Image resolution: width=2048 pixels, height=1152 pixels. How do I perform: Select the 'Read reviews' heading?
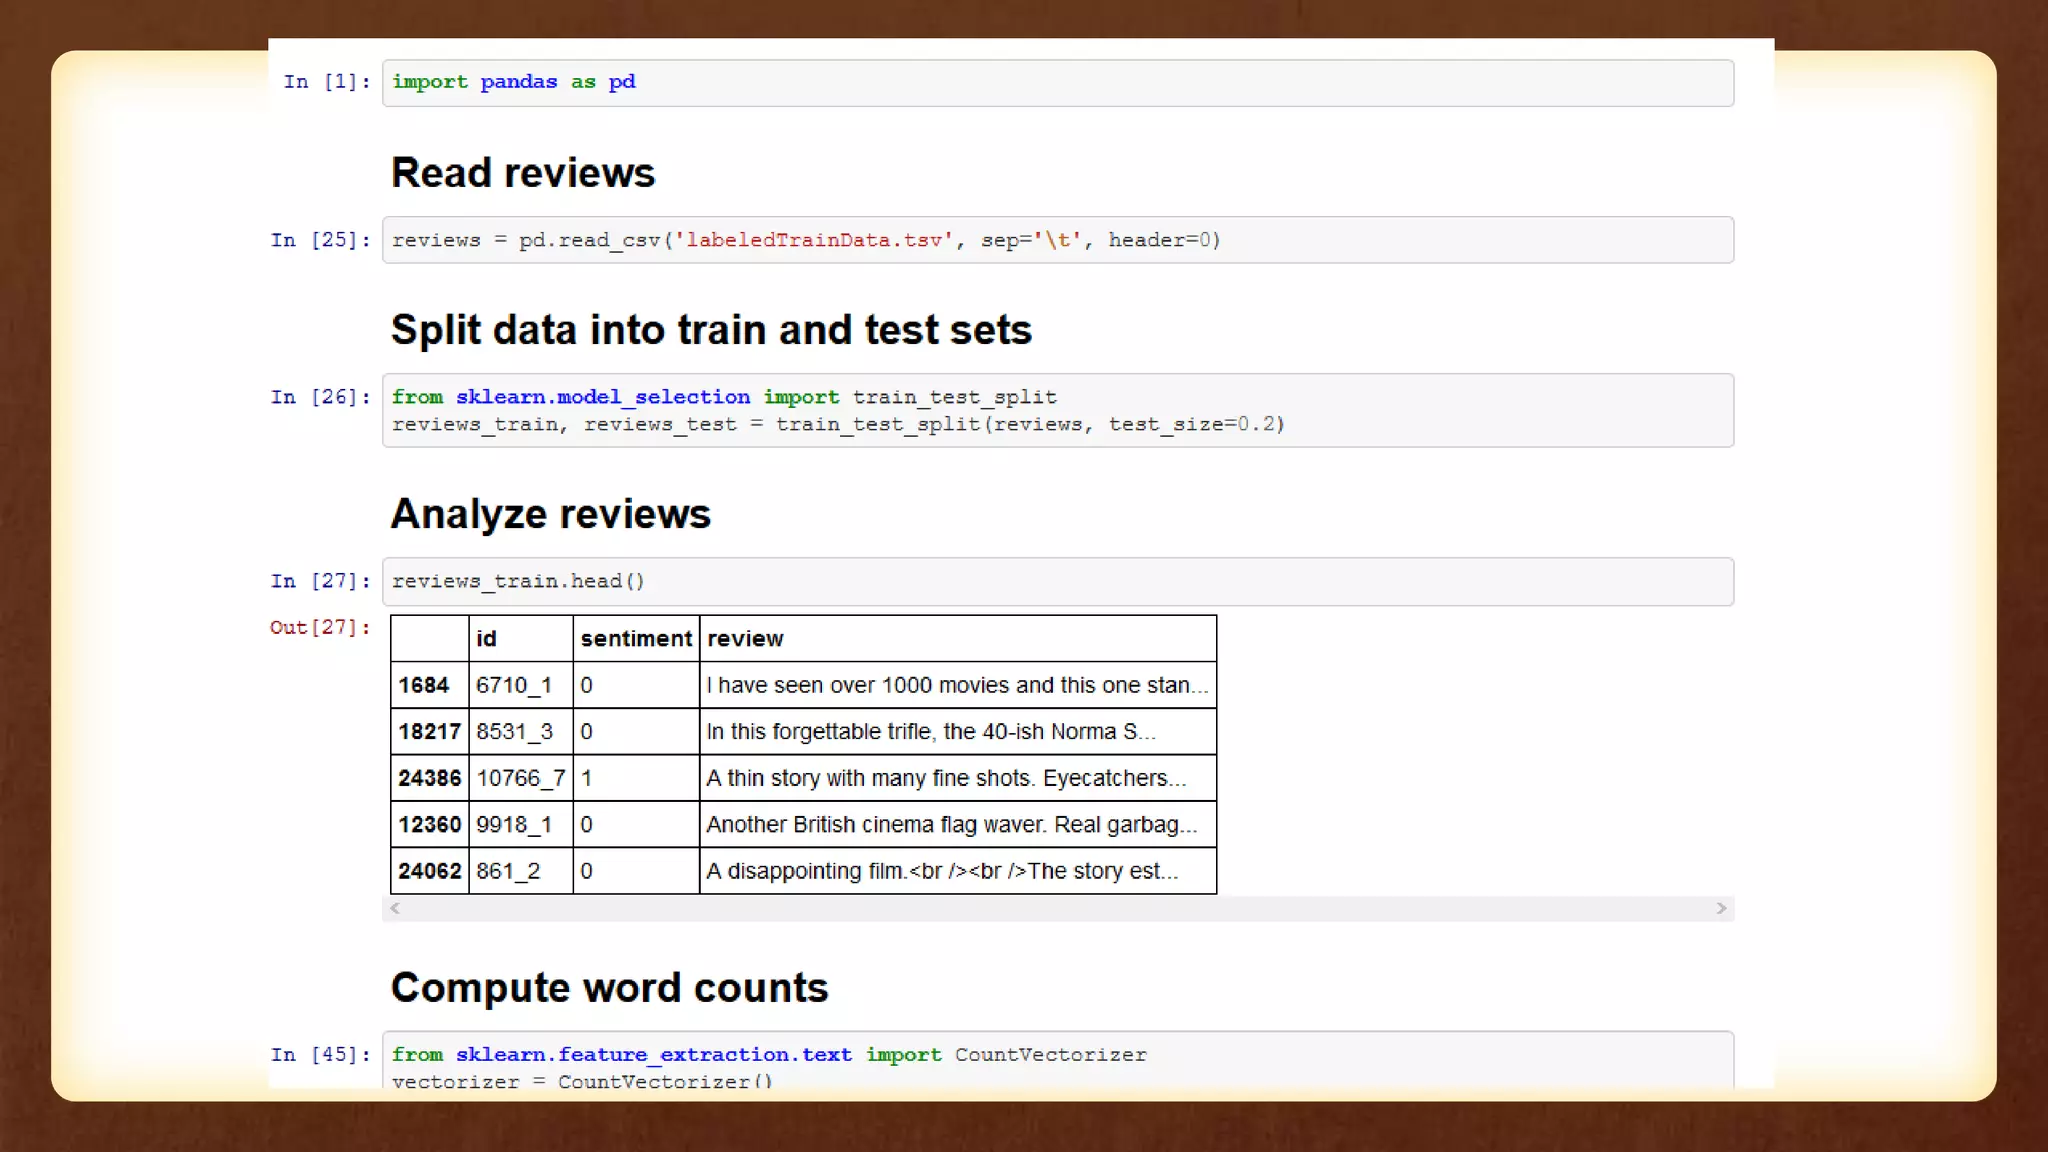[522, 173]
